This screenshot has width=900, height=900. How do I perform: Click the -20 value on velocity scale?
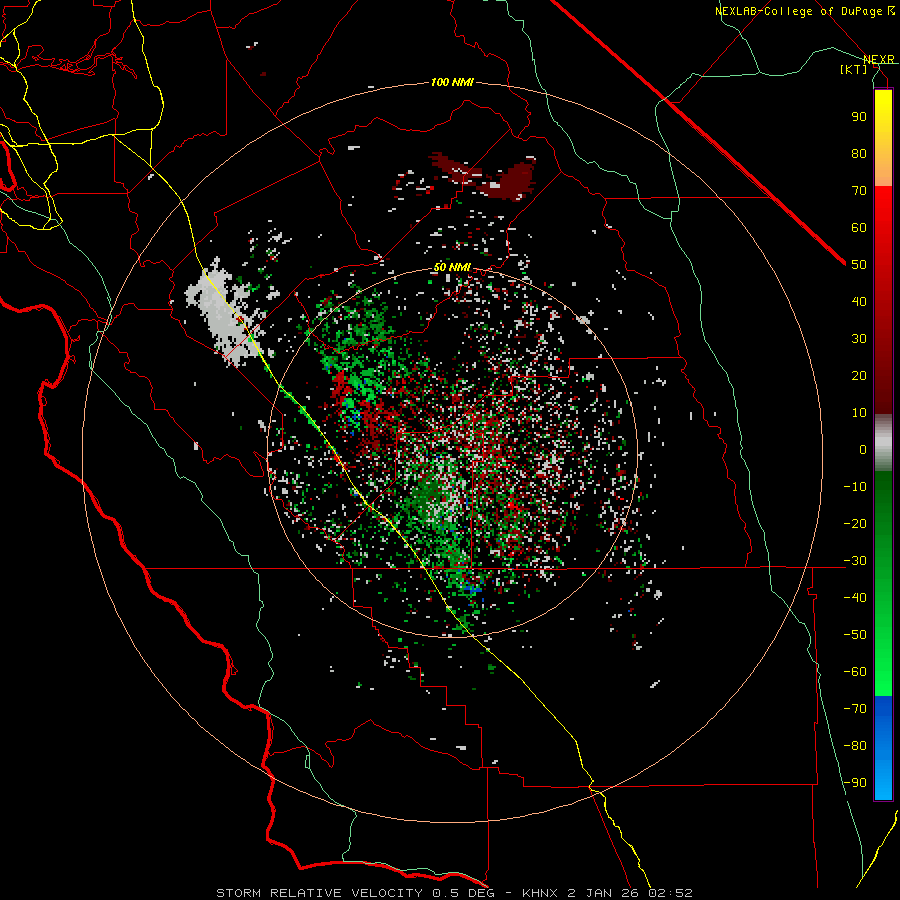(855, 523)
